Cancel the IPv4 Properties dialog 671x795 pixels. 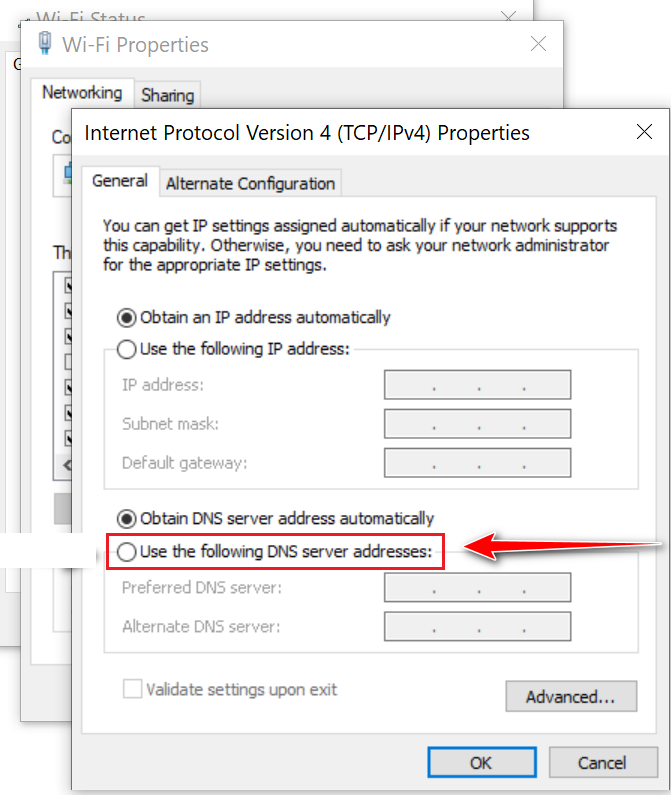click(602, 763)
